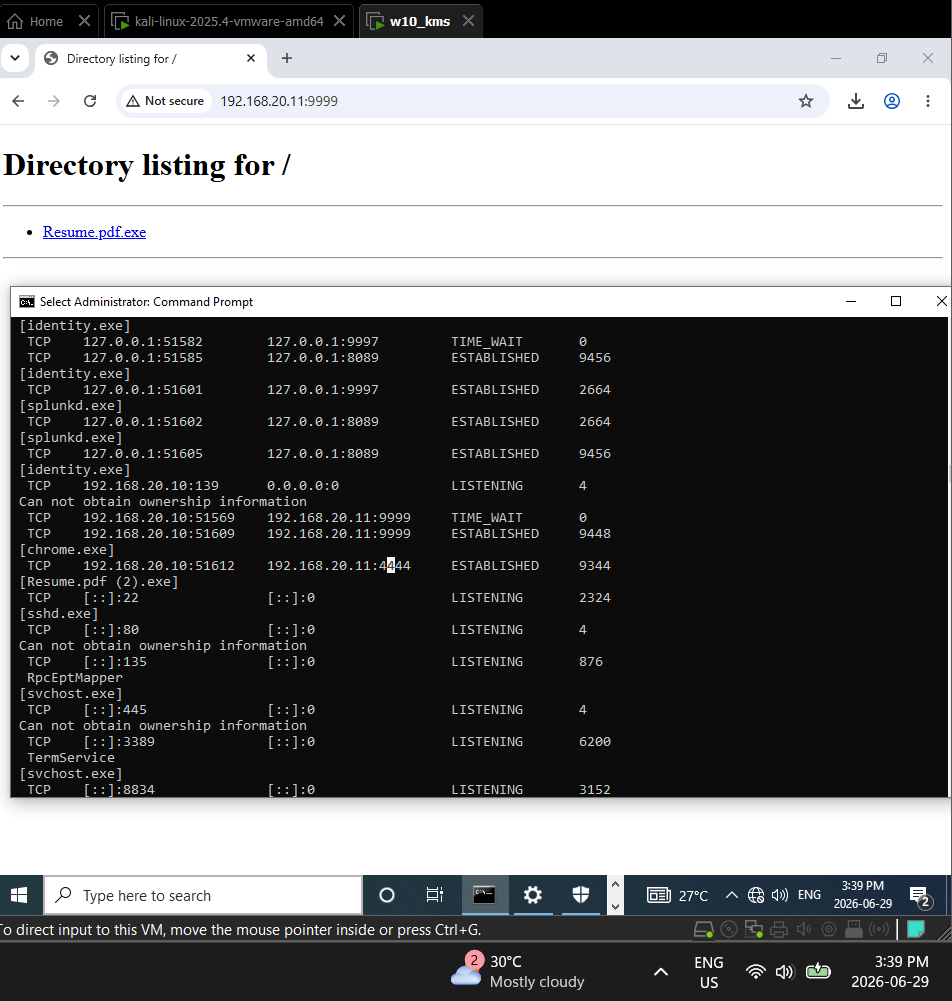Click the TermService line
The width and height of the screenshot is (952, 1001).
point(71,758)
